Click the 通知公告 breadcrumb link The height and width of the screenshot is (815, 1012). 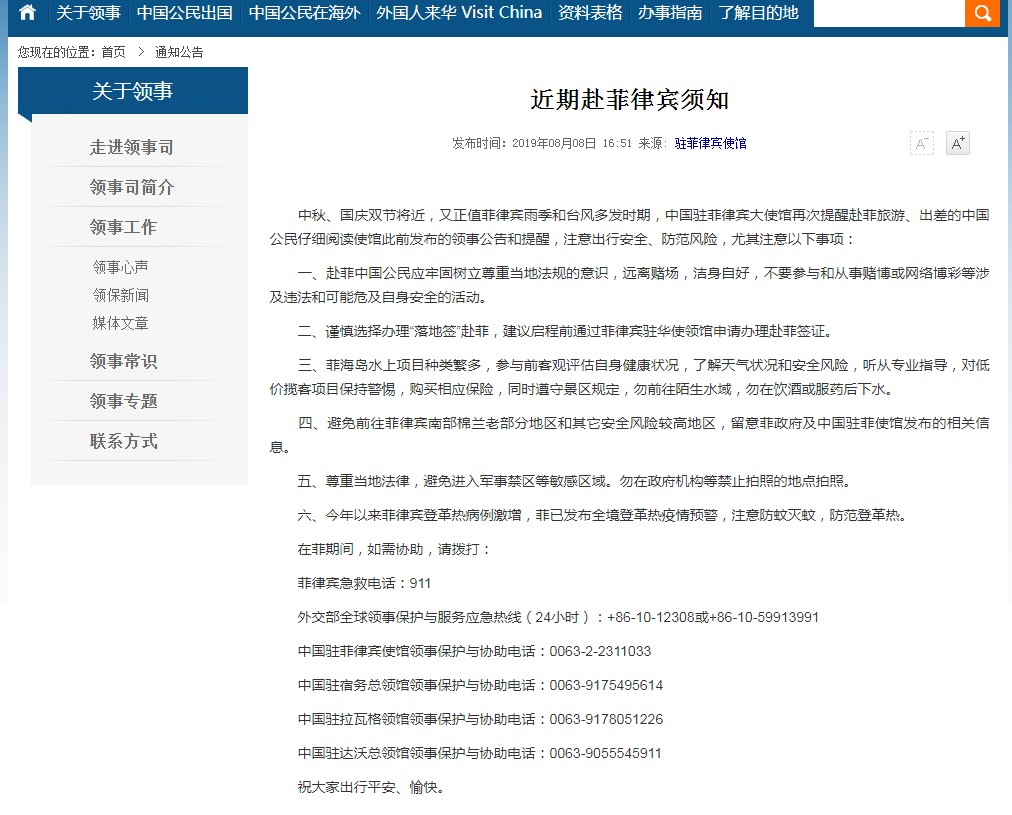179,52
